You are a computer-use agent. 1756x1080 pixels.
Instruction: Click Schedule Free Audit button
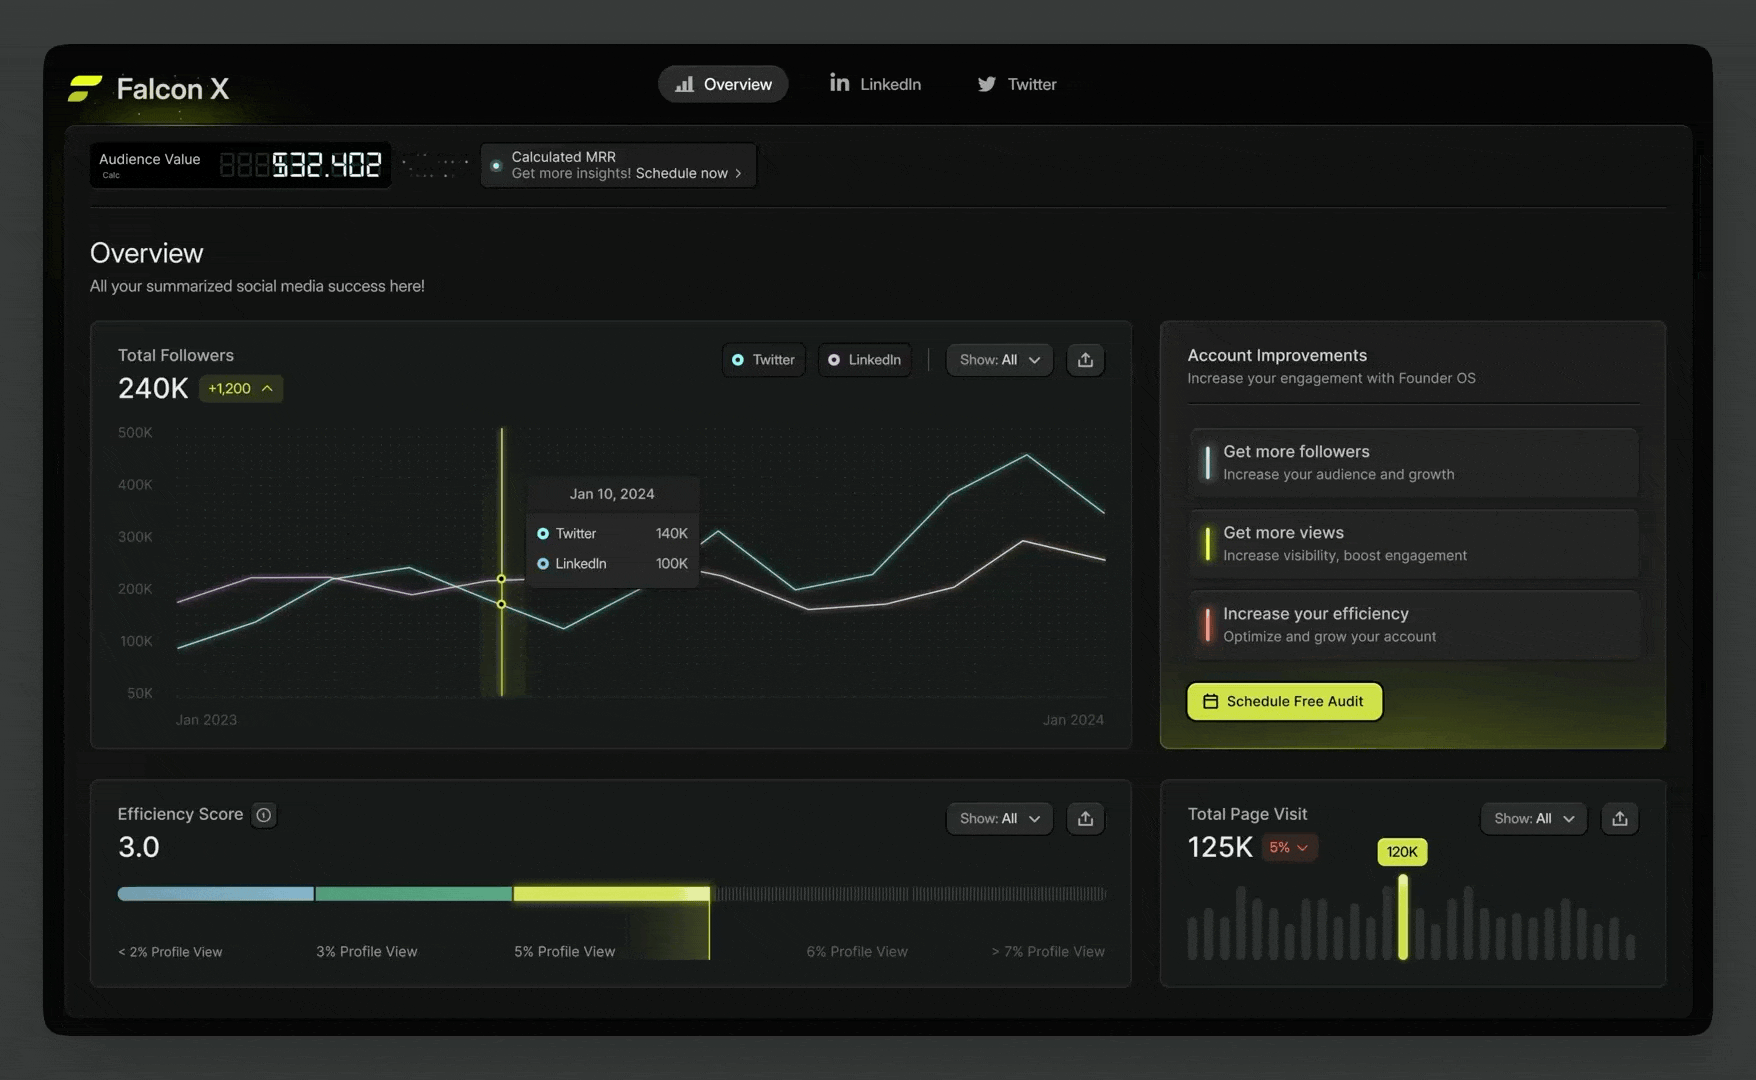[1285, 702]
